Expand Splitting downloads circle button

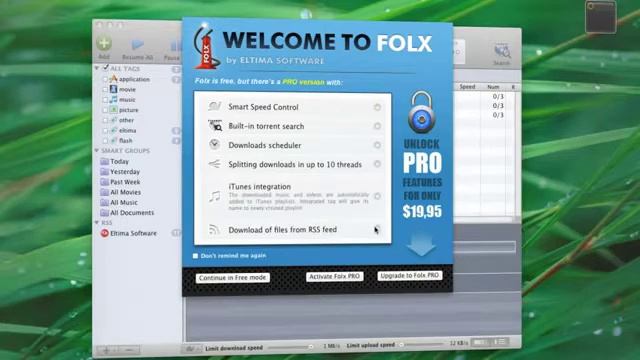point(377,164)
